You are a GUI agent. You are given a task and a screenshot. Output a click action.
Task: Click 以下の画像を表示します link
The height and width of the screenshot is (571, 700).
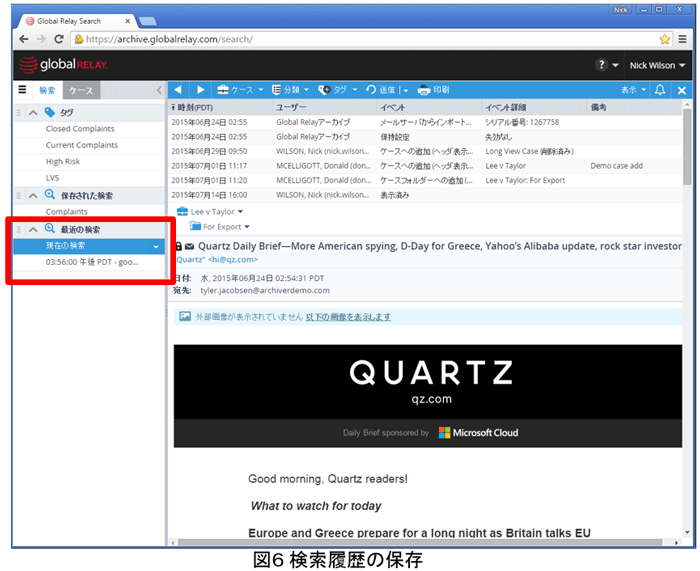[x=348, y=317]
